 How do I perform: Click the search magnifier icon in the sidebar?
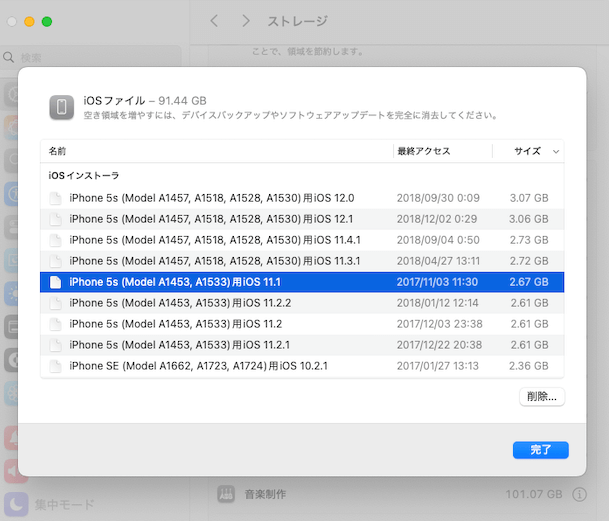(x=9, y=58)
